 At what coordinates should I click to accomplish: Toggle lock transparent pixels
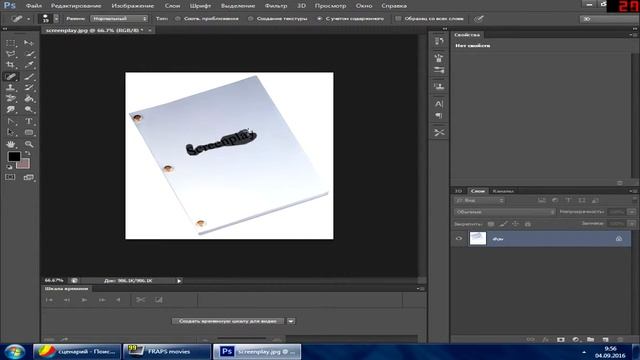[491, 224]
